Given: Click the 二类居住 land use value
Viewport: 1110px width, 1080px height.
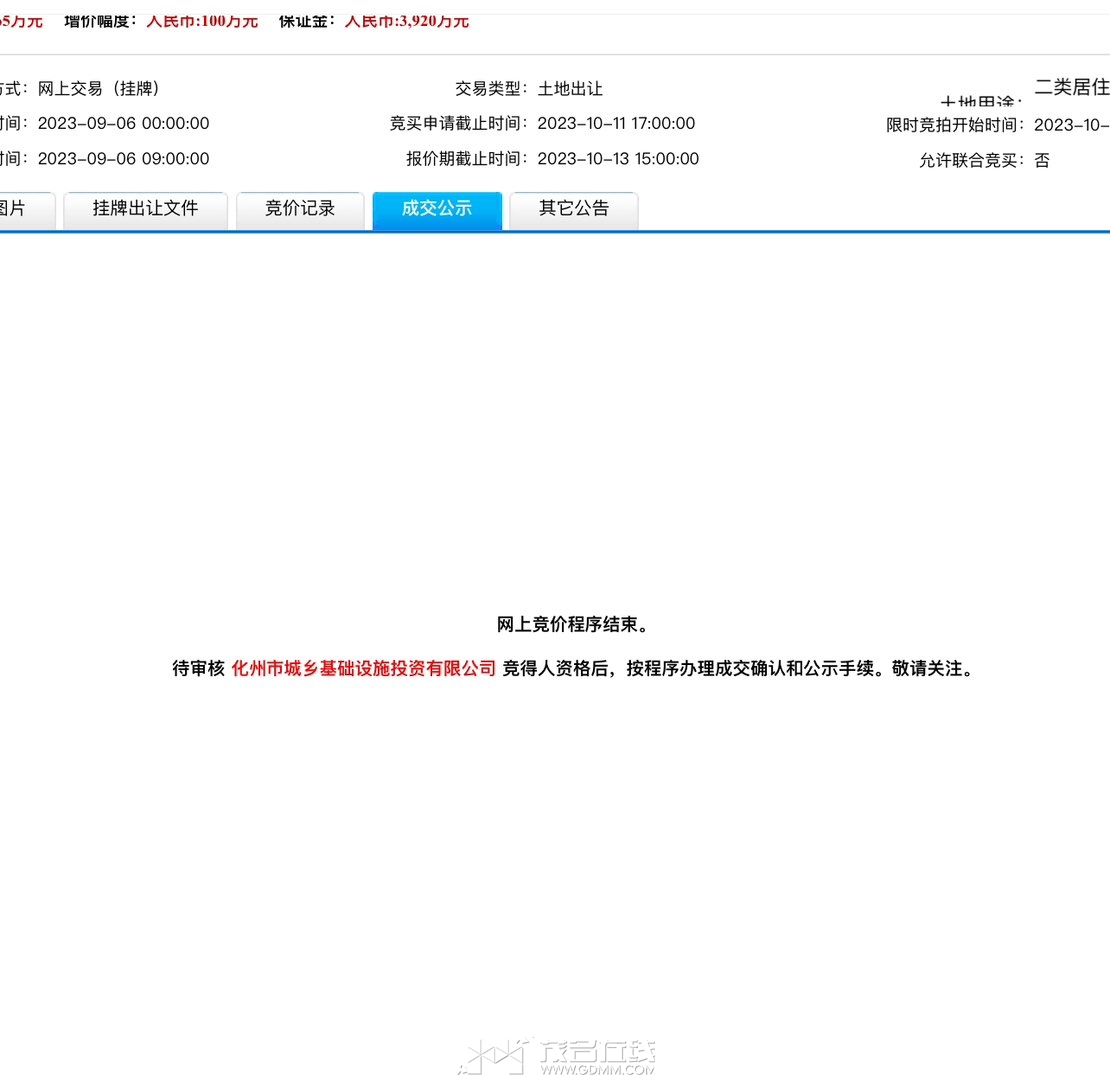Looking at the screenshot, I should [1072, 87].
